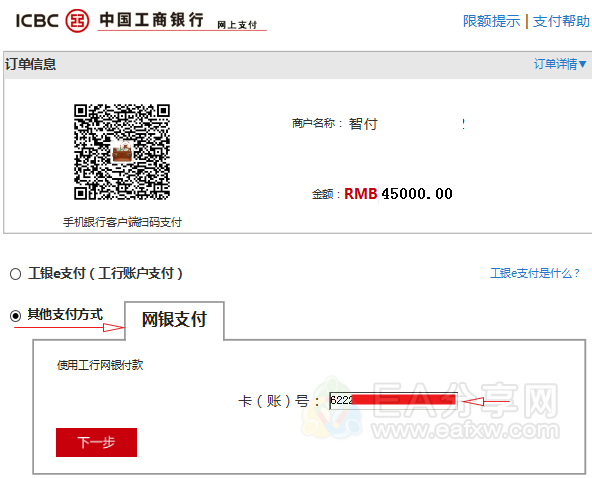This screenshot has height=478, width=592.
Task: Click the merchant name 智付
Action: (363, 124)
